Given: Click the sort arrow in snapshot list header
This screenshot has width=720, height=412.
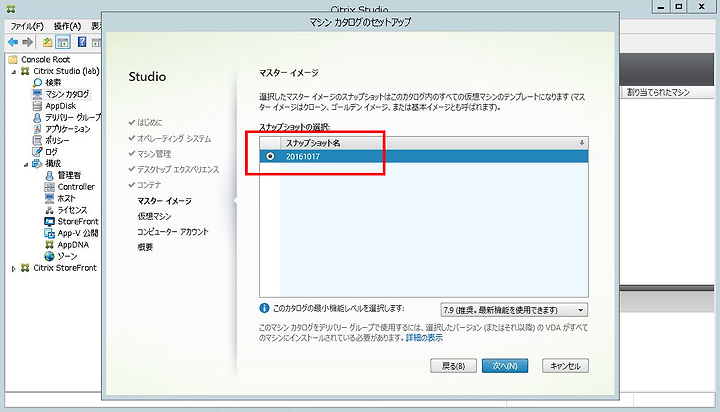Looking at the screenshot, I should tap(581, 143).
